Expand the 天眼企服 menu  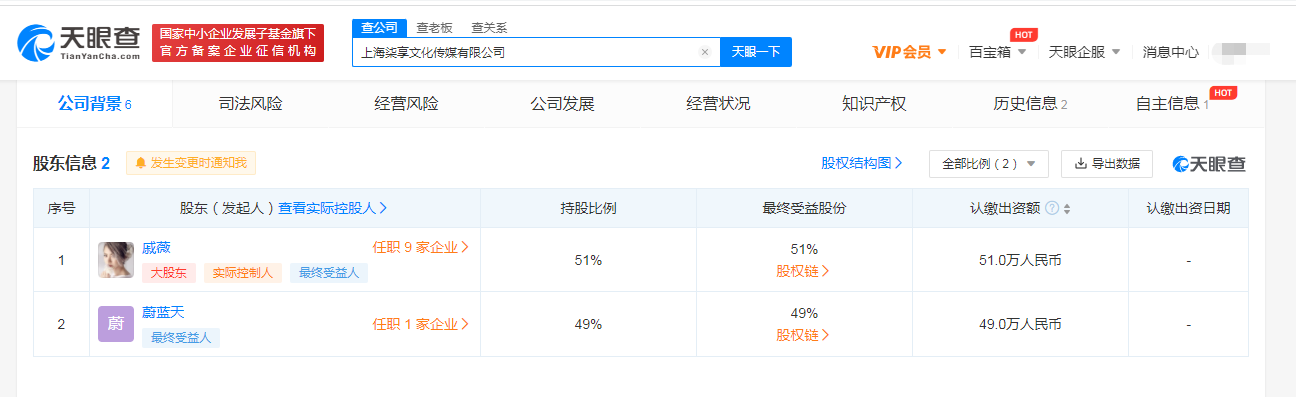coord(1084,52)
